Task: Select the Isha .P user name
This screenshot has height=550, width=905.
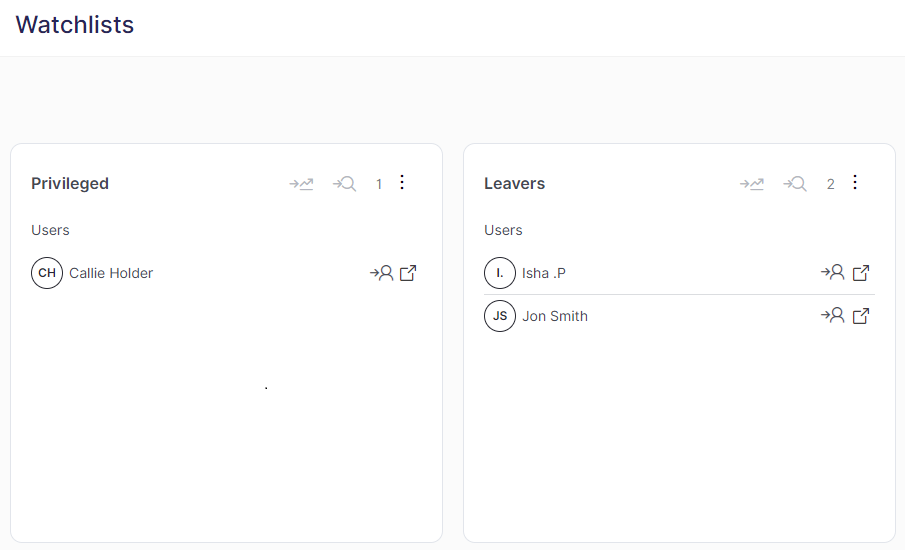Action: pyautogui.click(x=544, y=273)
